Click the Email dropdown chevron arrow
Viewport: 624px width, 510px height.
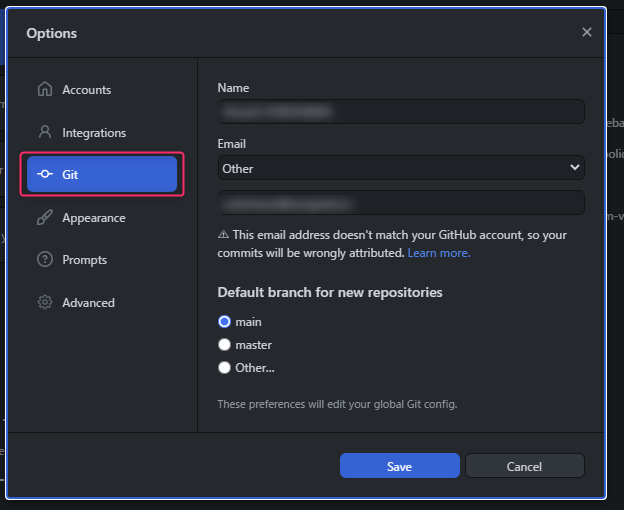click(574, 167)
